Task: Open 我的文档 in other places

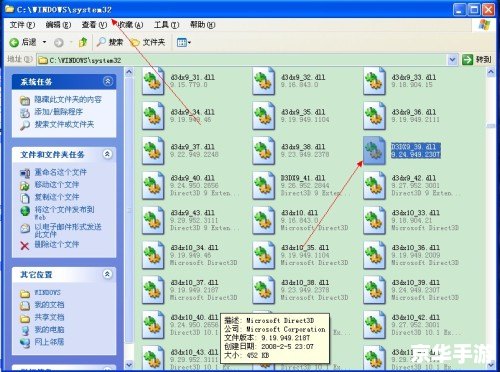Action: [x=49, y=305]
